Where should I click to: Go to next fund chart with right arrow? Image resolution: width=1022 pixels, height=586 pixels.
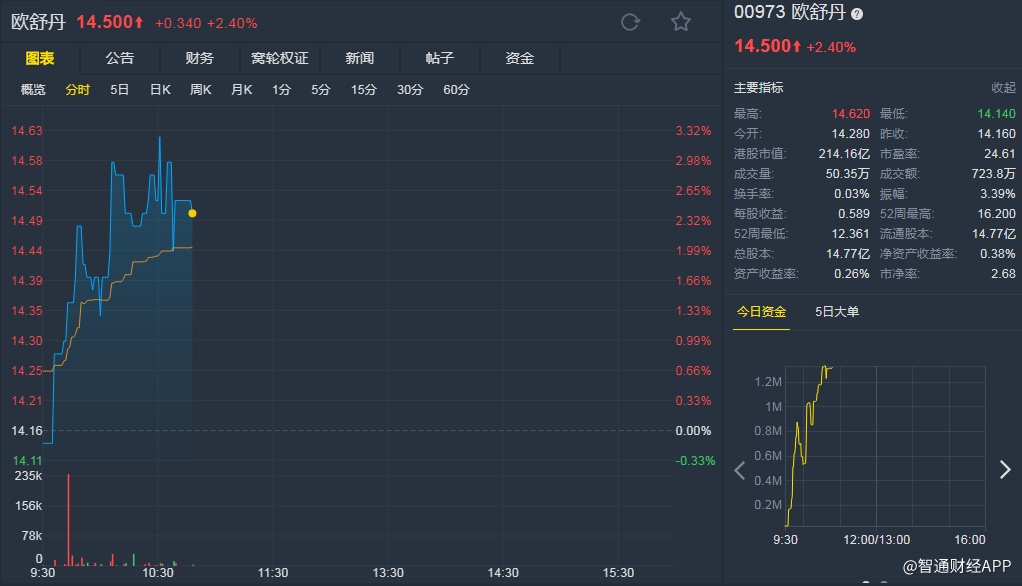(1005, 470)
